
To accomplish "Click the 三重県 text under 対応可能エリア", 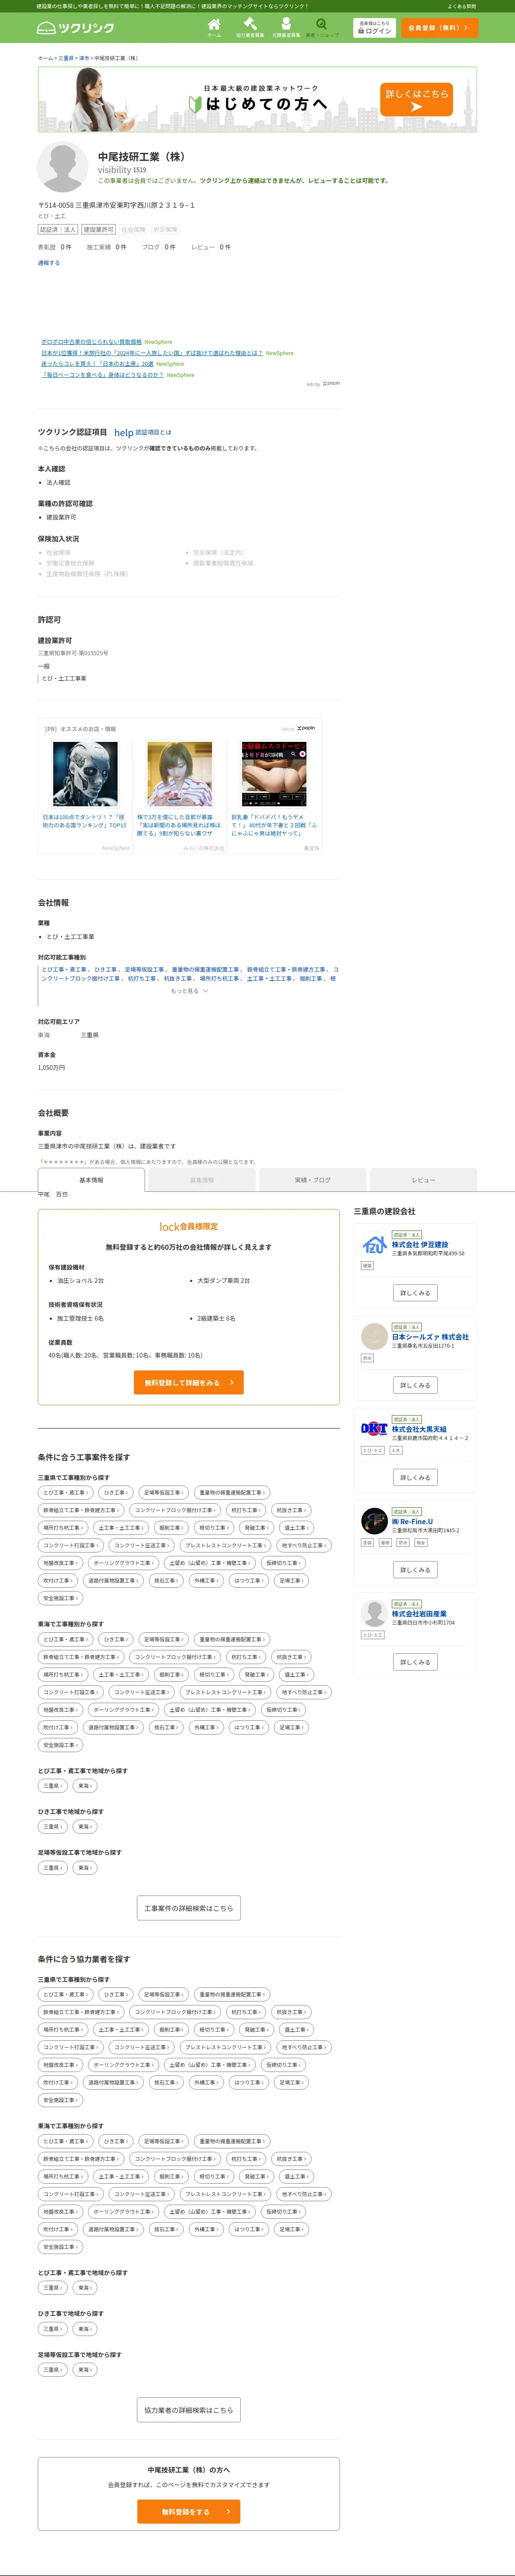I will 90,1035.
